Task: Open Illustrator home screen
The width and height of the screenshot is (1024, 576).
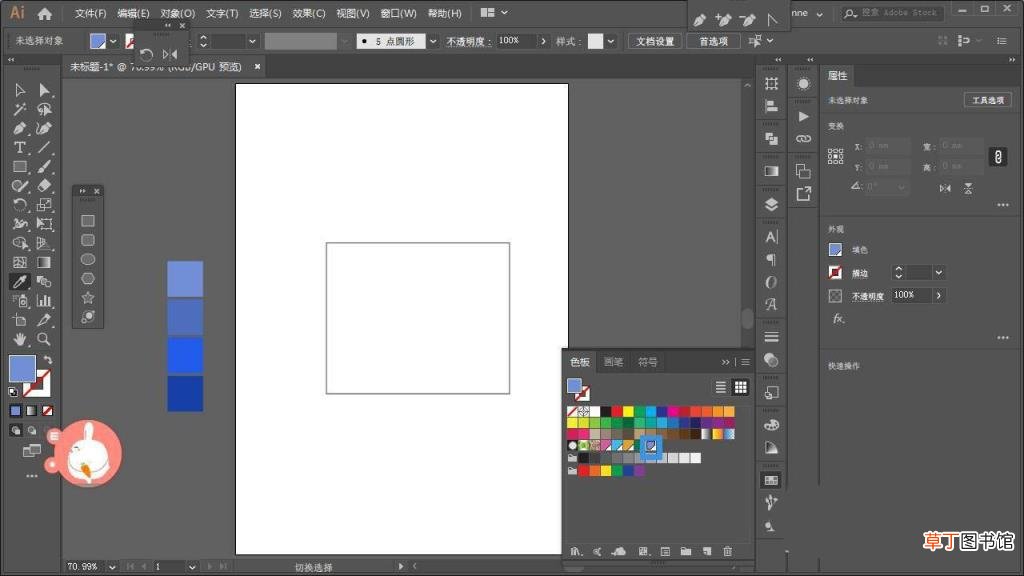Action: (x=44, y=13)
